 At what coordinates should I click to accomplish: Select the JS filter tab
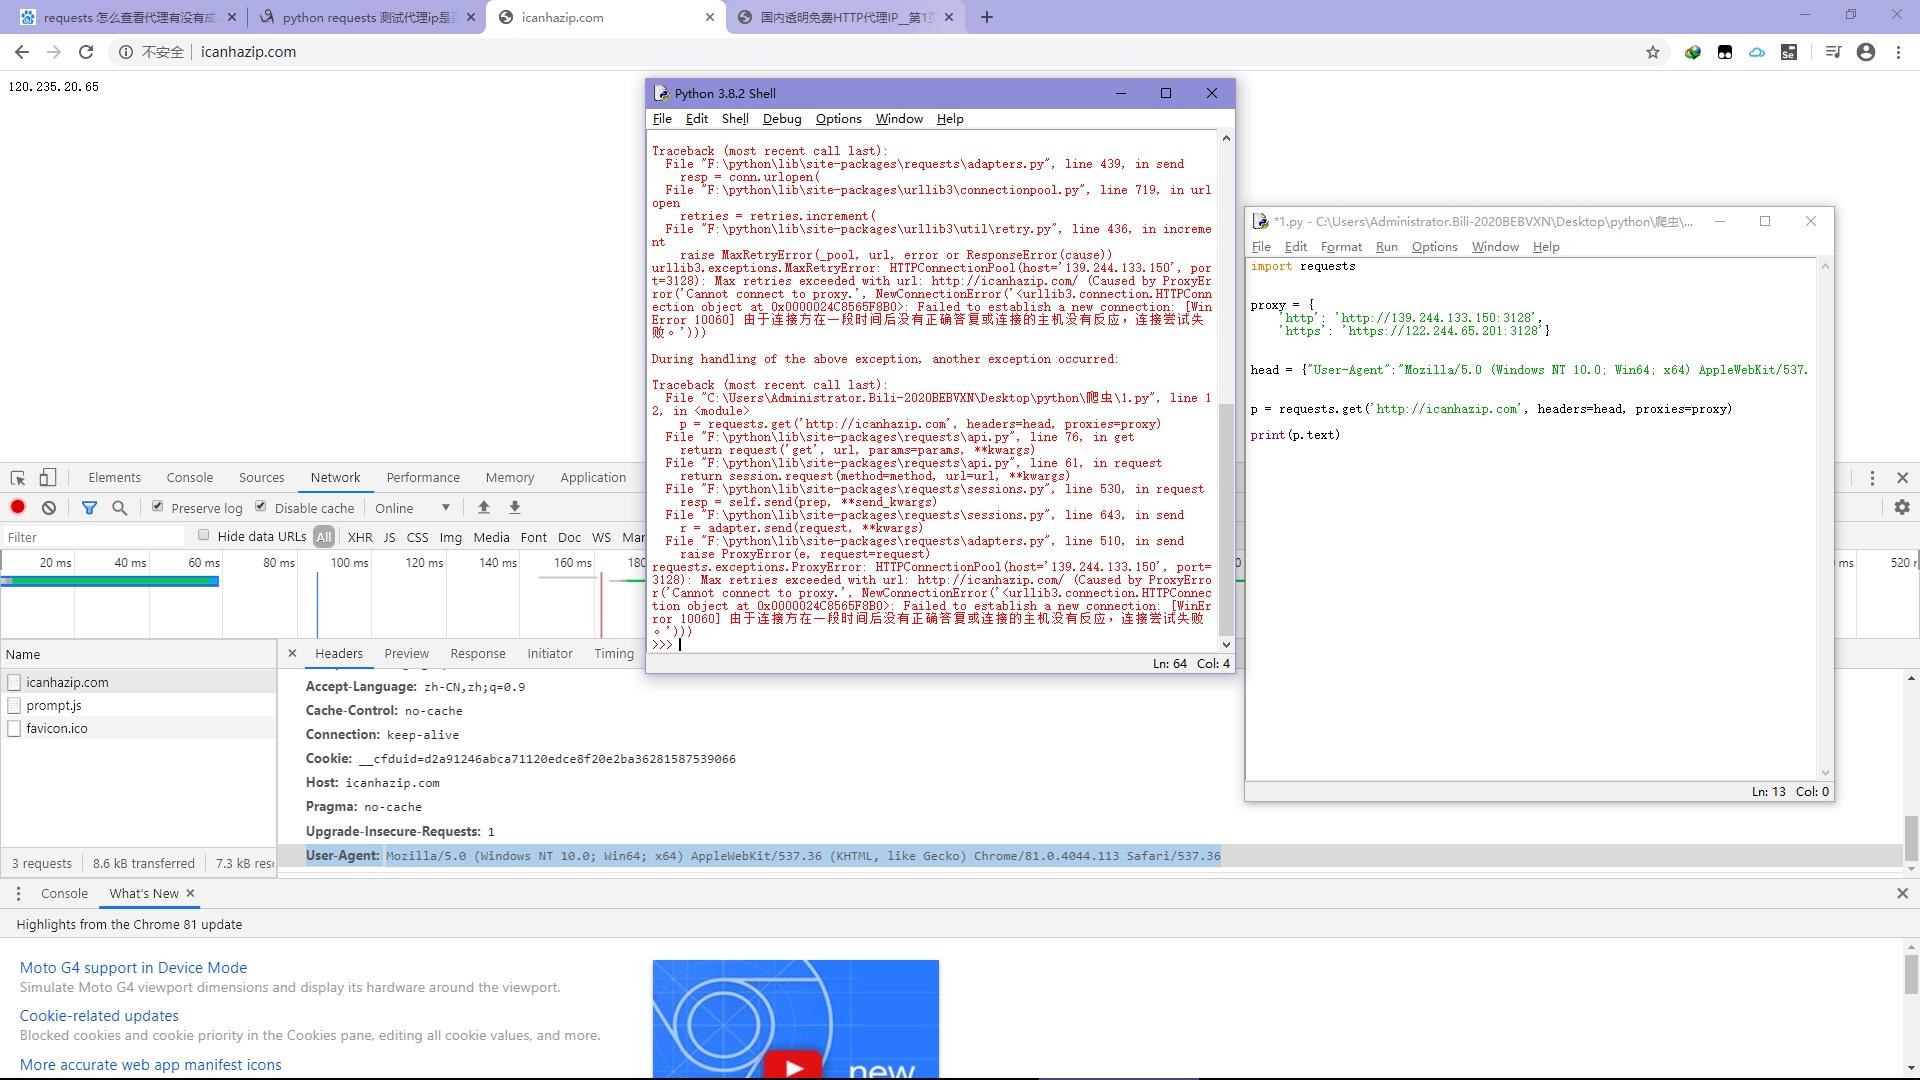coord(390,537)
